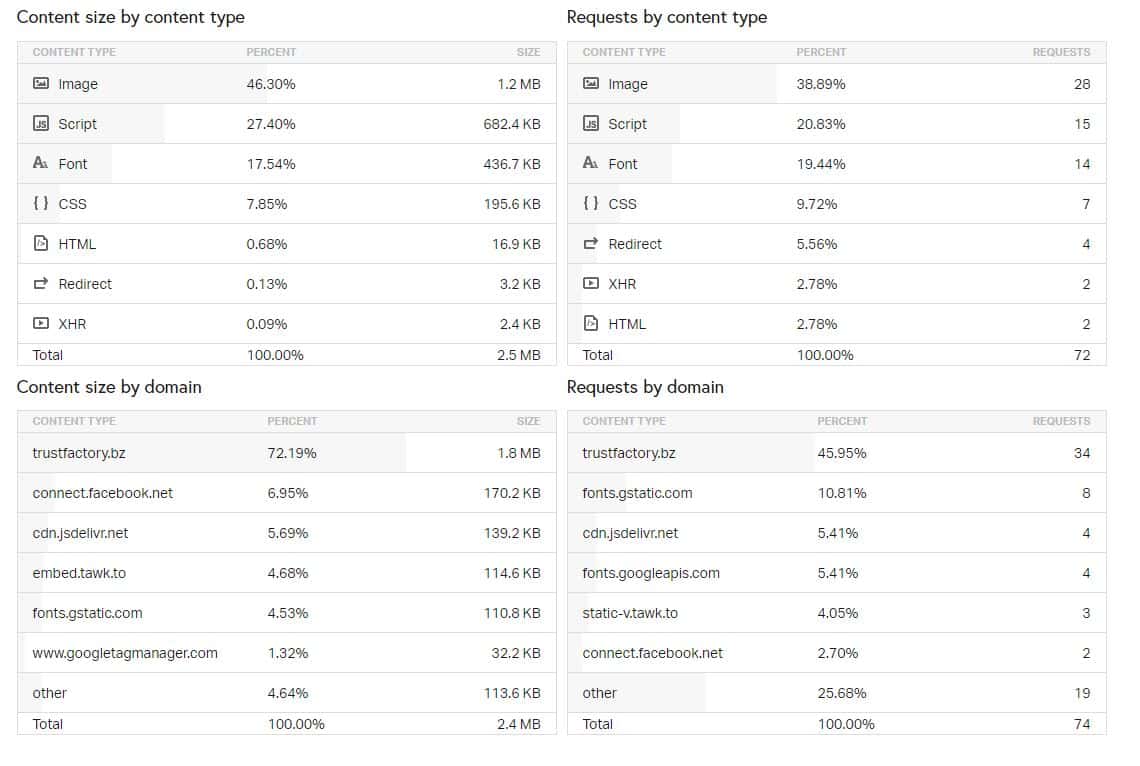This screenshot has width=1140, height=766.
Task: Click the XHR icon in Content size table
Action: [x=41, y=323]
